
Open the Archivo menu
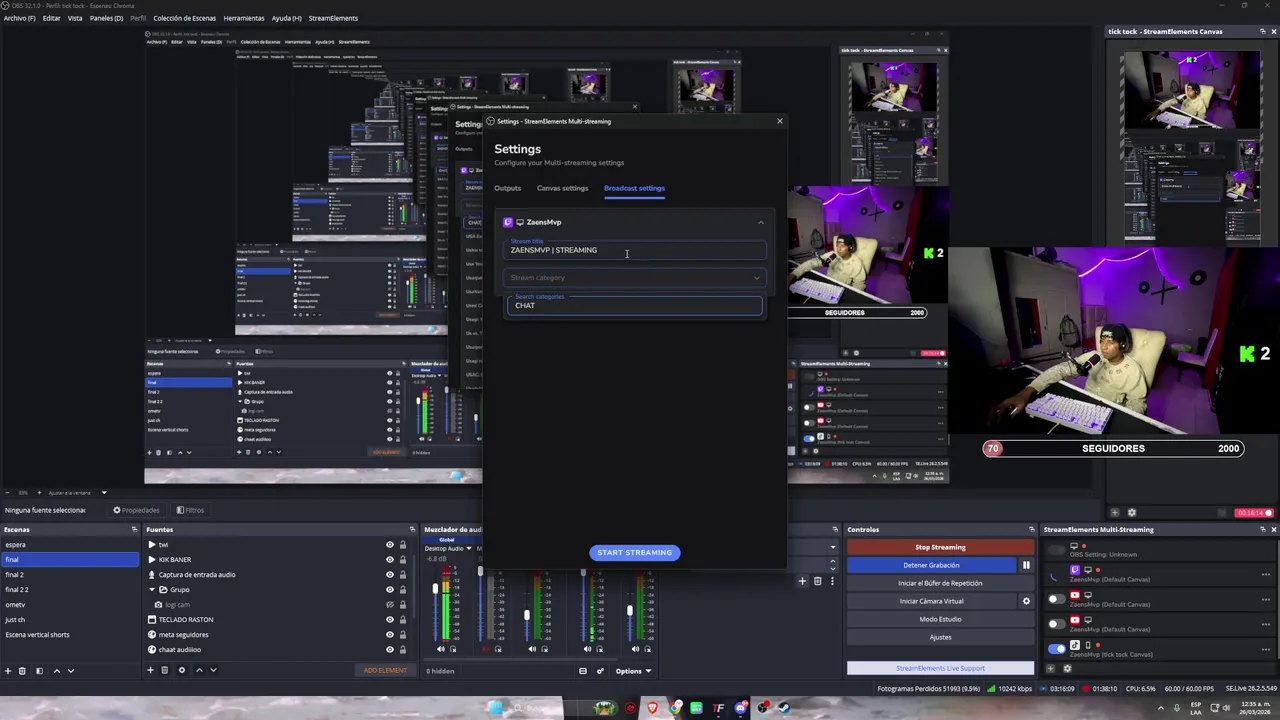click(x=19, y=18)
